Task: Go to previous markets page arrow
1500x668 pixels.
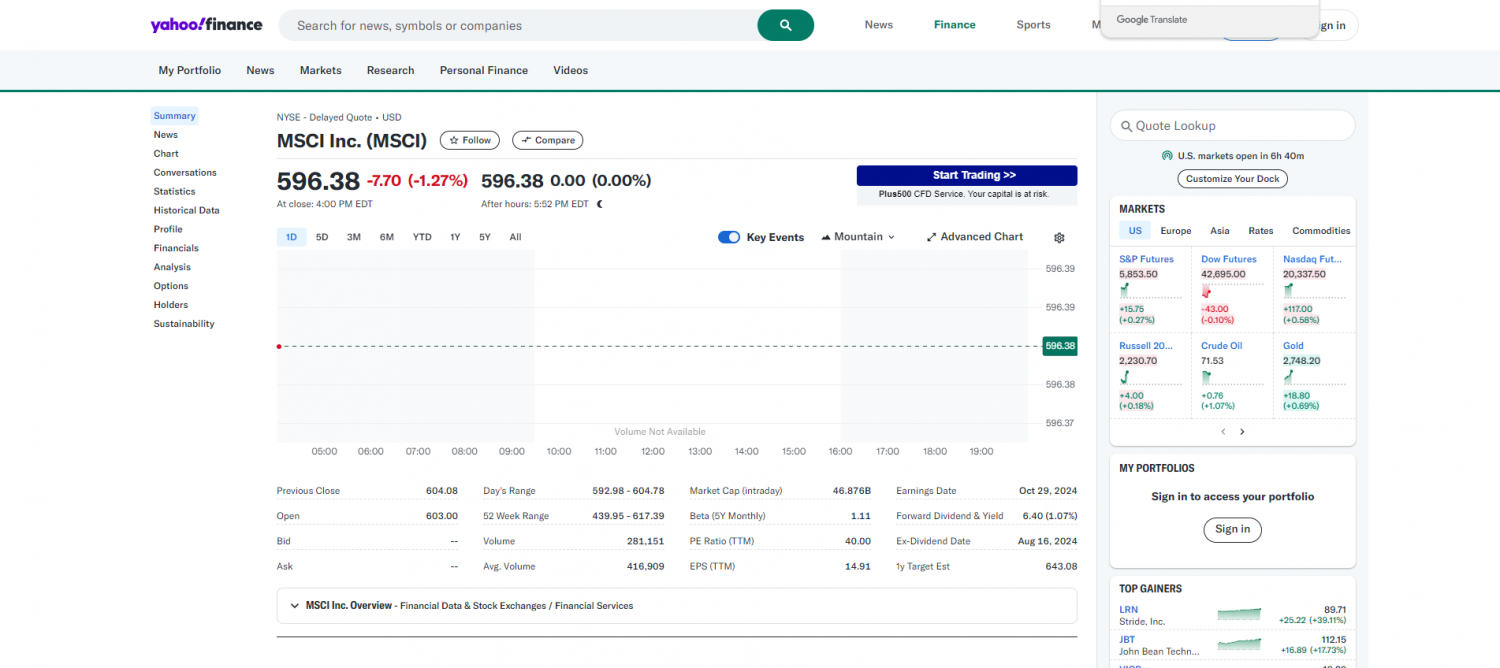Action: (x=1222, y=432)
